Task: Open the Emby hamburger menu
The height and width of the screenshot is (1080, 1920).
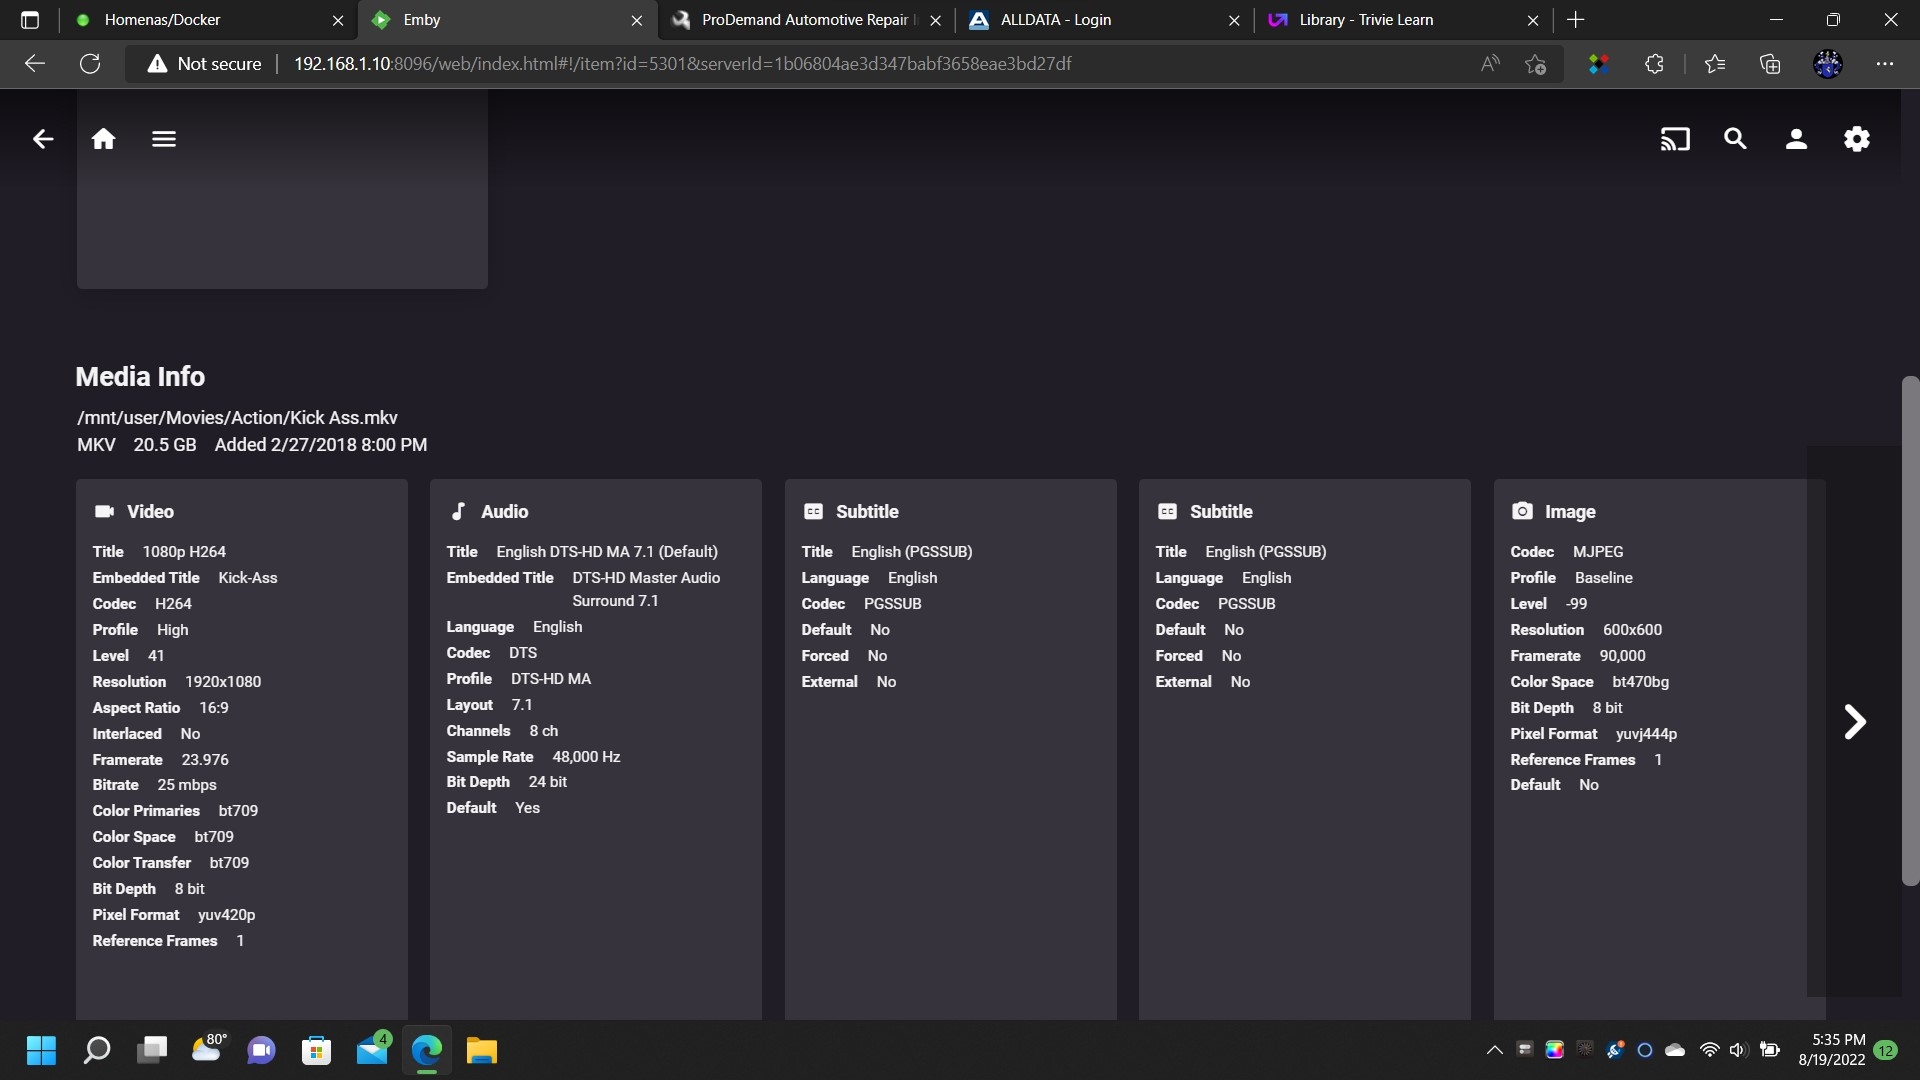Action: (x=164, y=139)
